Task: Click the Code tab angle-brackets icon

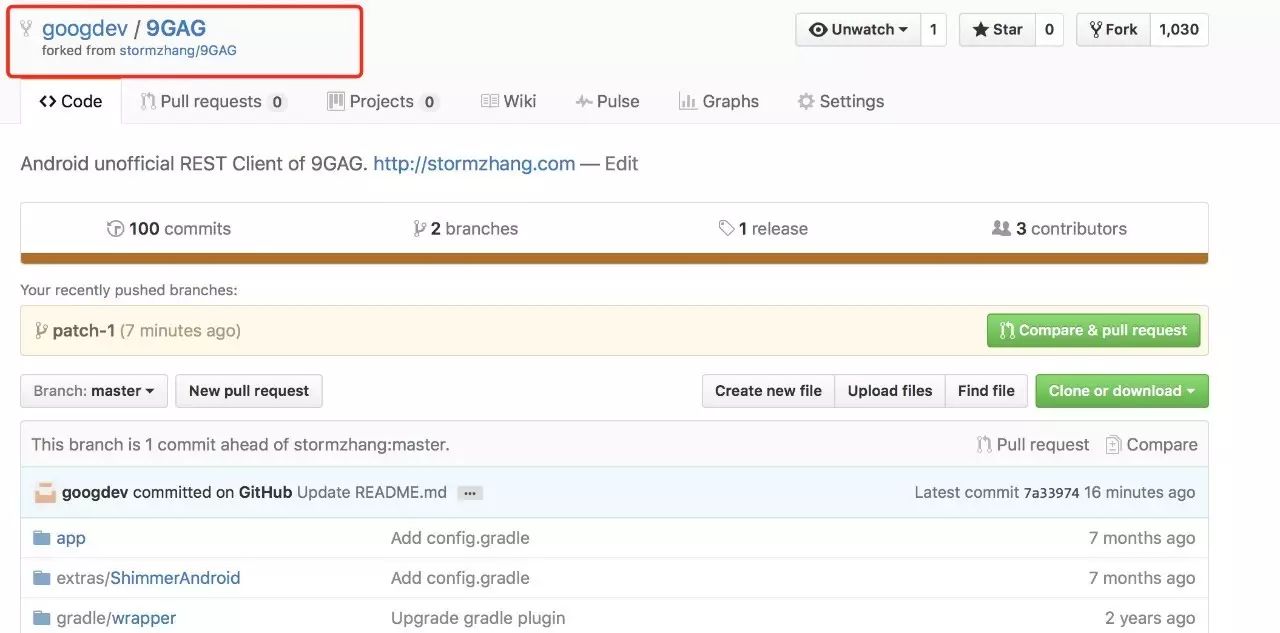Action: coord(48,101)
